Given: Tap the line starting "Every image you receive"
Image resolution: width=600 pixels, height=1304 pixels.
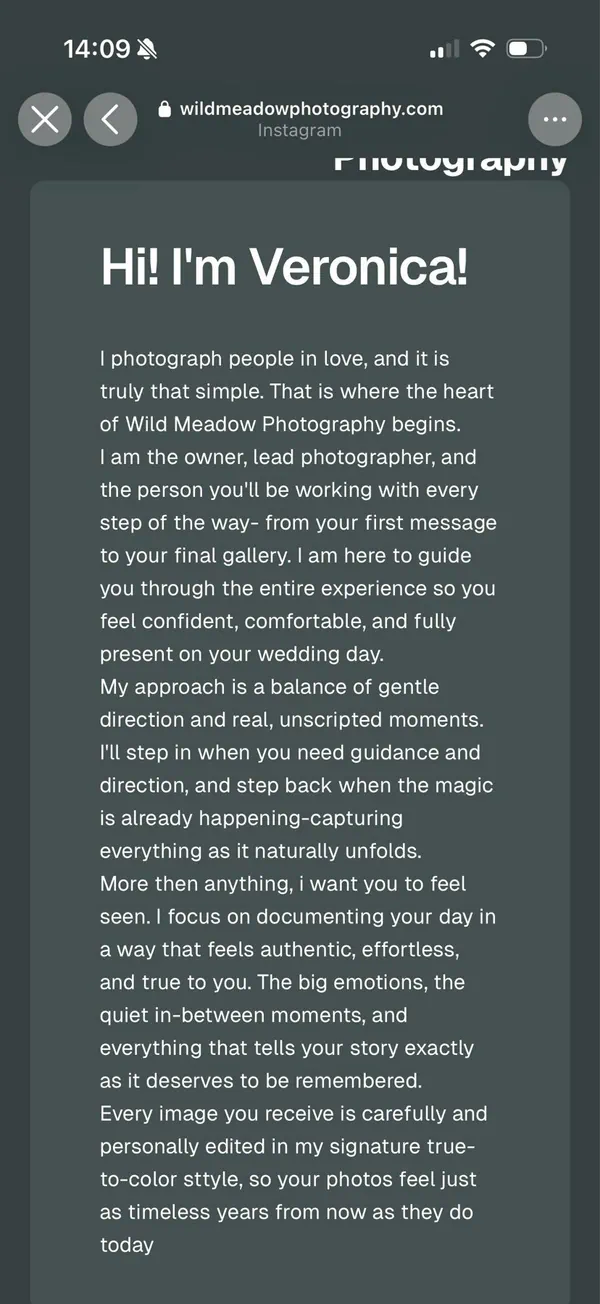Looking at the screenshot, I should pyautogui.click(x=293, y=1113).
